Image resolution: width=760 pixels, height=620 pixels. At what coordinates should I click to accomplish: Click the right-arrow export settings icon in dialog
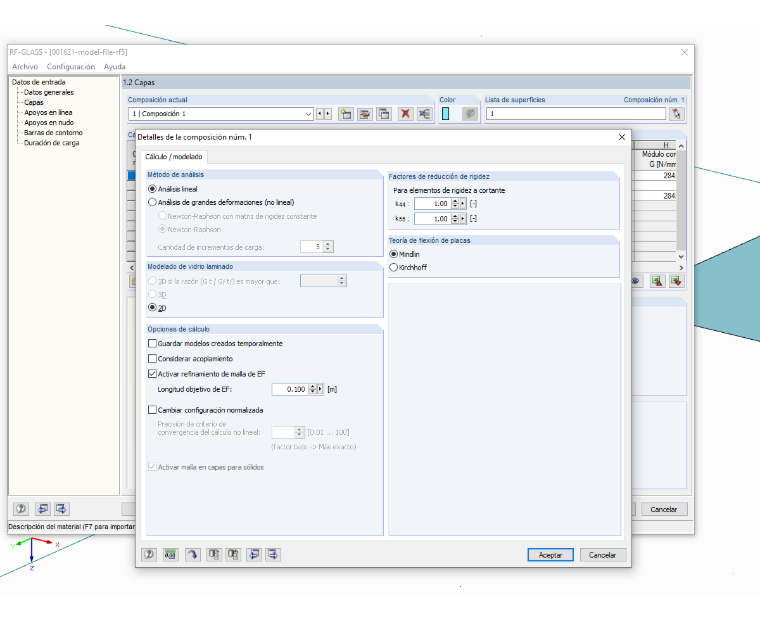[x=273, y=554]
